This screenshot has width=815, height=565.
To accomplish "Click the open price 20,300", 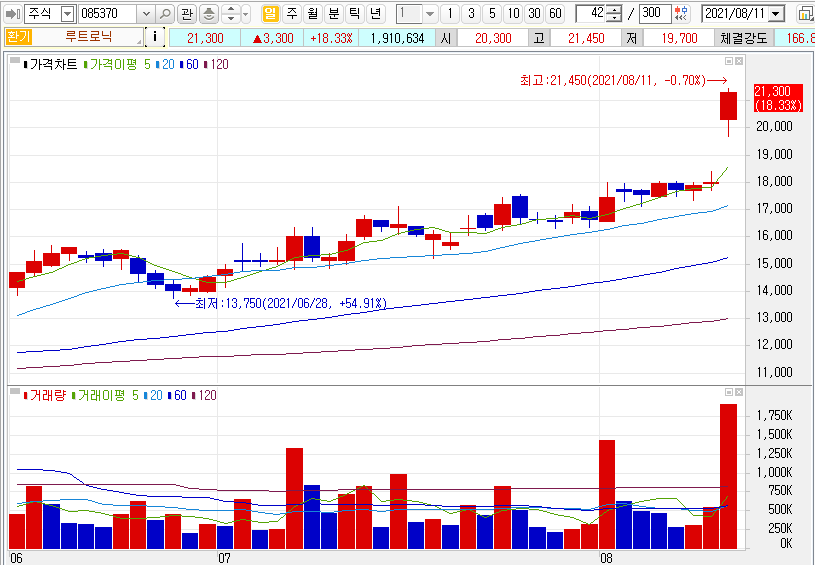I will click(493, 38).
